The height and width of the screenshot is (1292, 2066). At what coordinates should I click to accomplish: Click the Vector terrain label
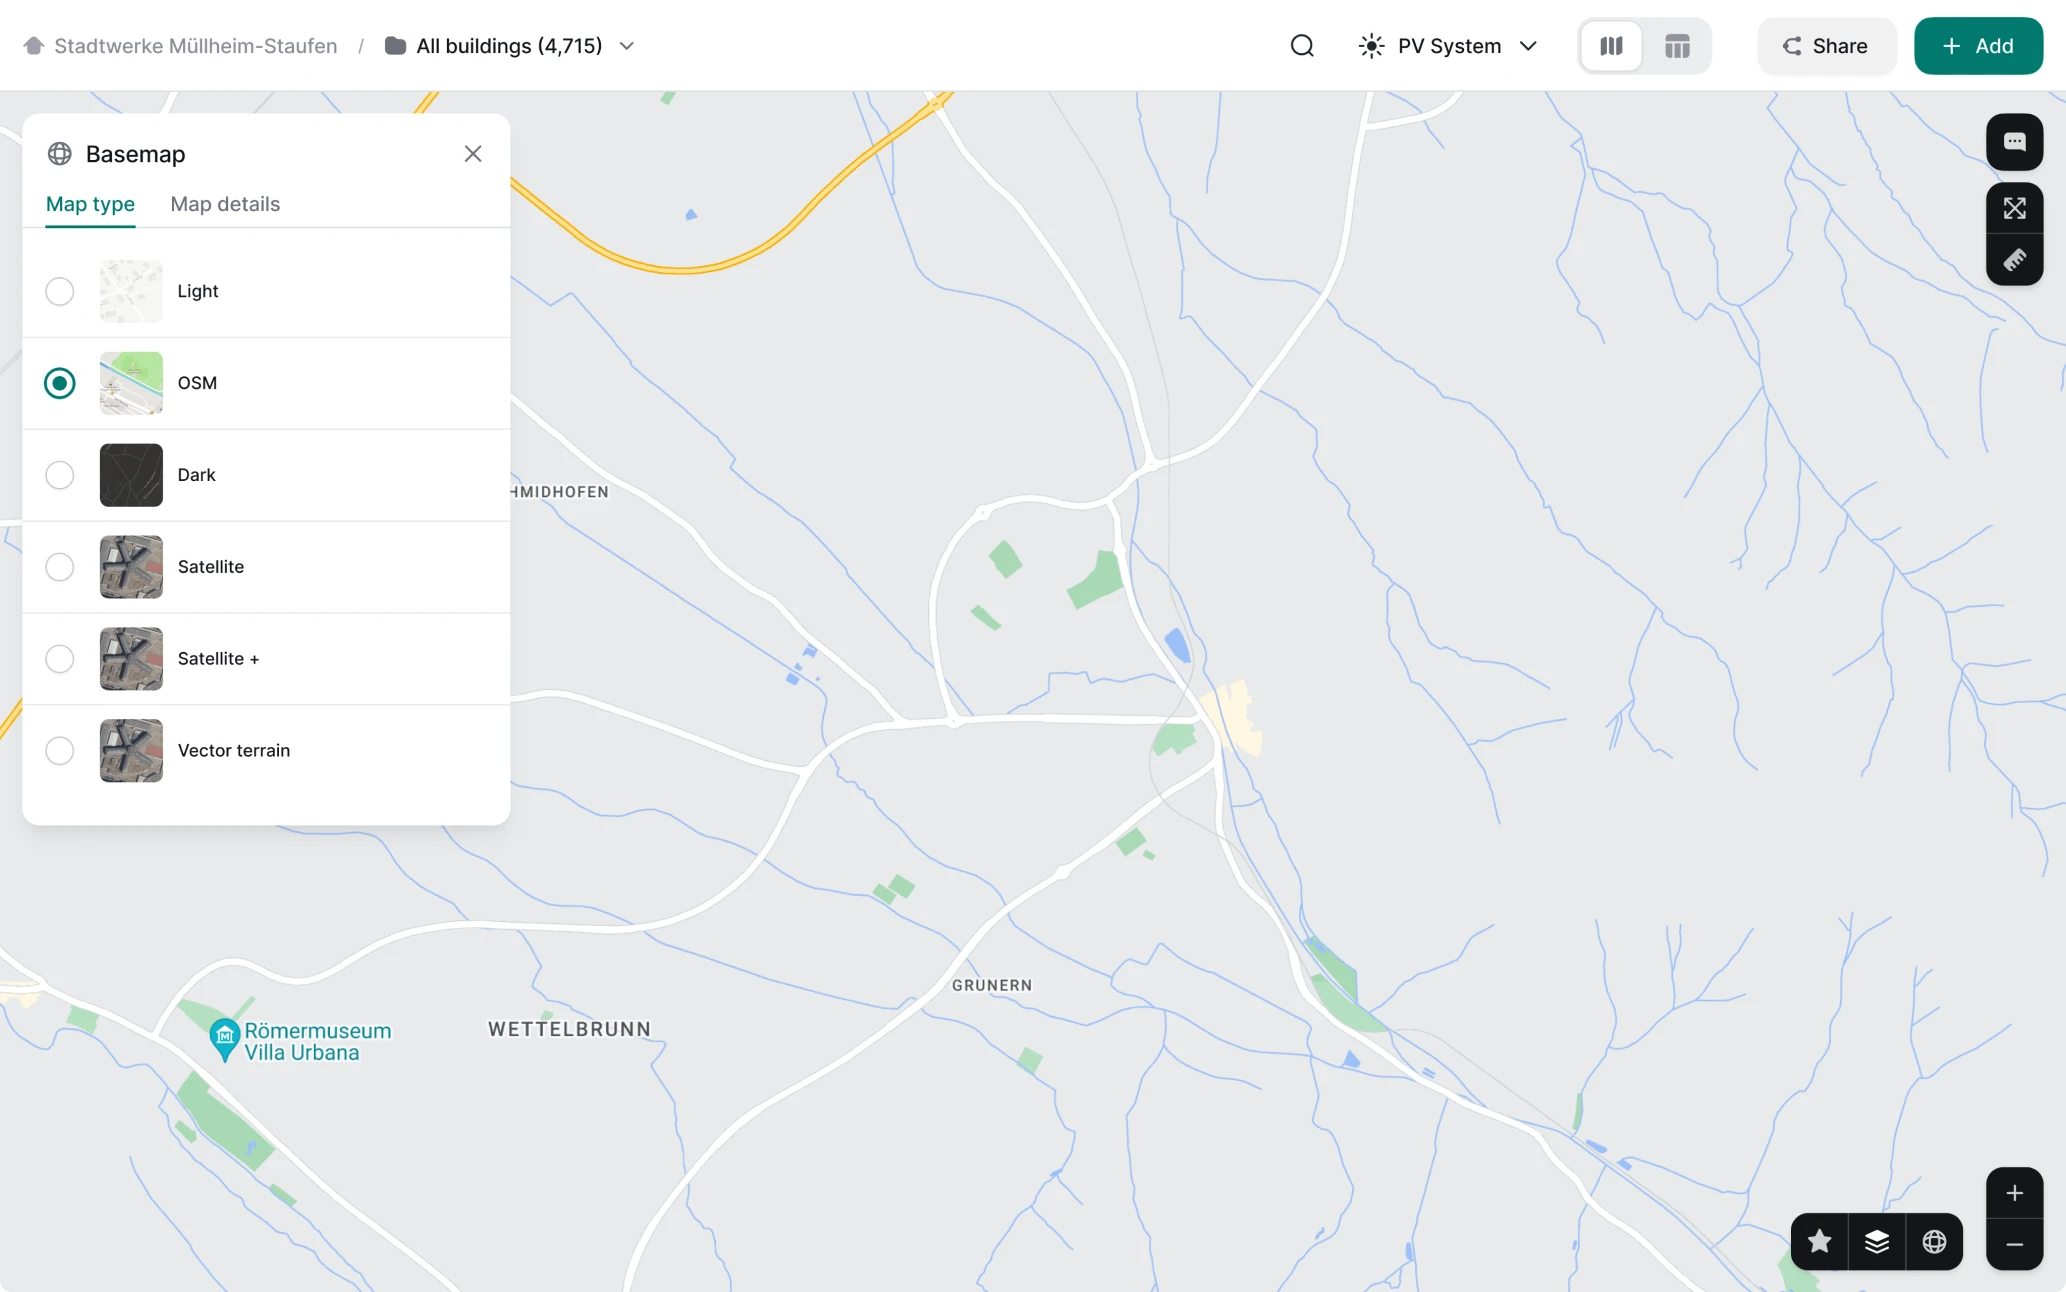234,751
